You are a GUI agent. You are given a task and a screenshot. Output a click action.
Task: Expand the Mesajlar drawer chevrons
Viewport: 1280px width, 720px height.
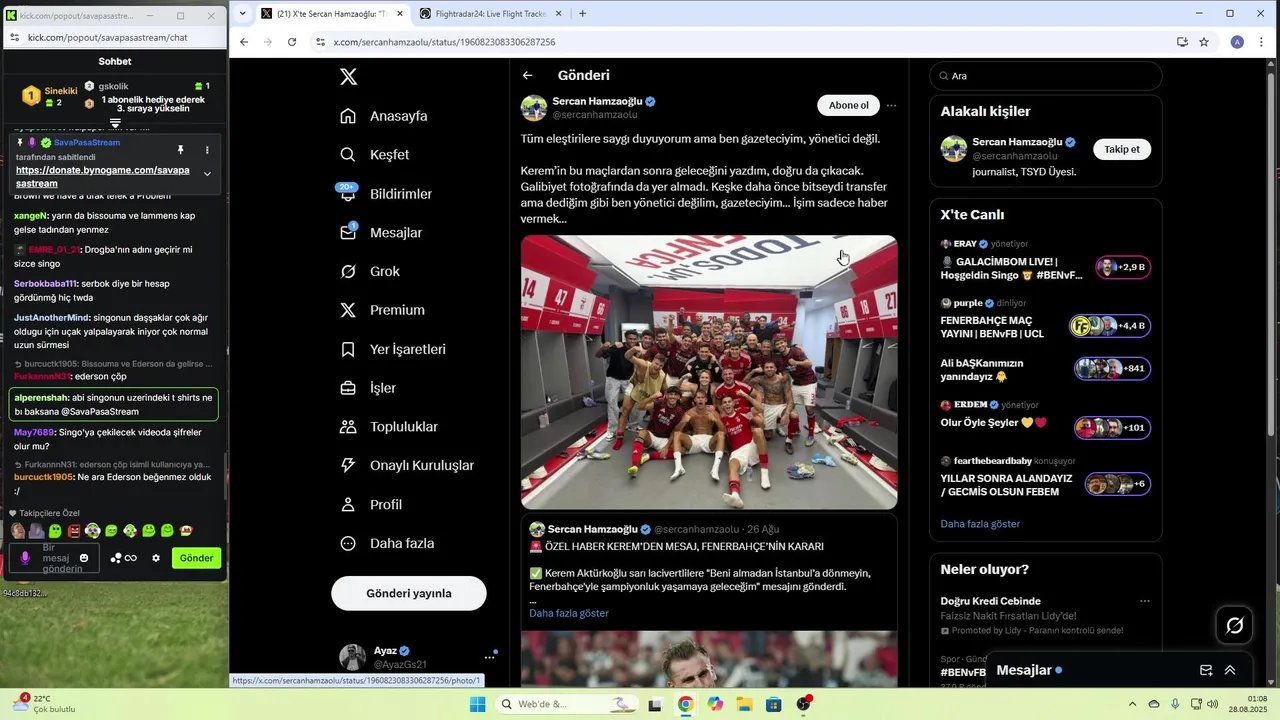click(x=1230, y=670)
